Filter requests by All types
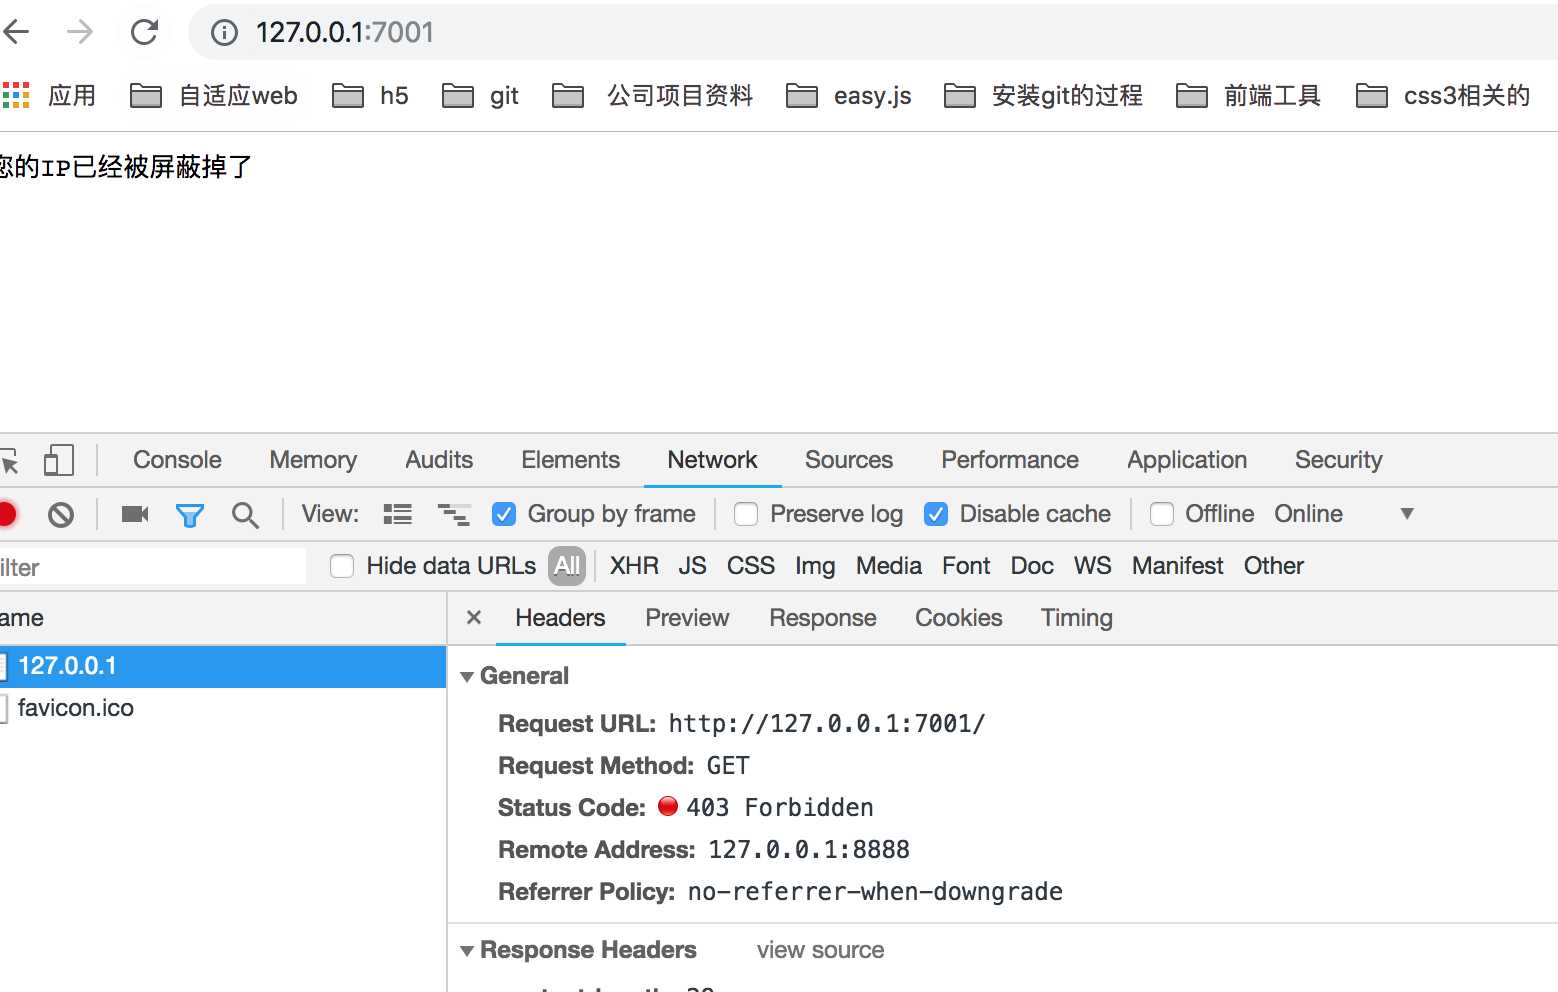 tap(567, 566)
